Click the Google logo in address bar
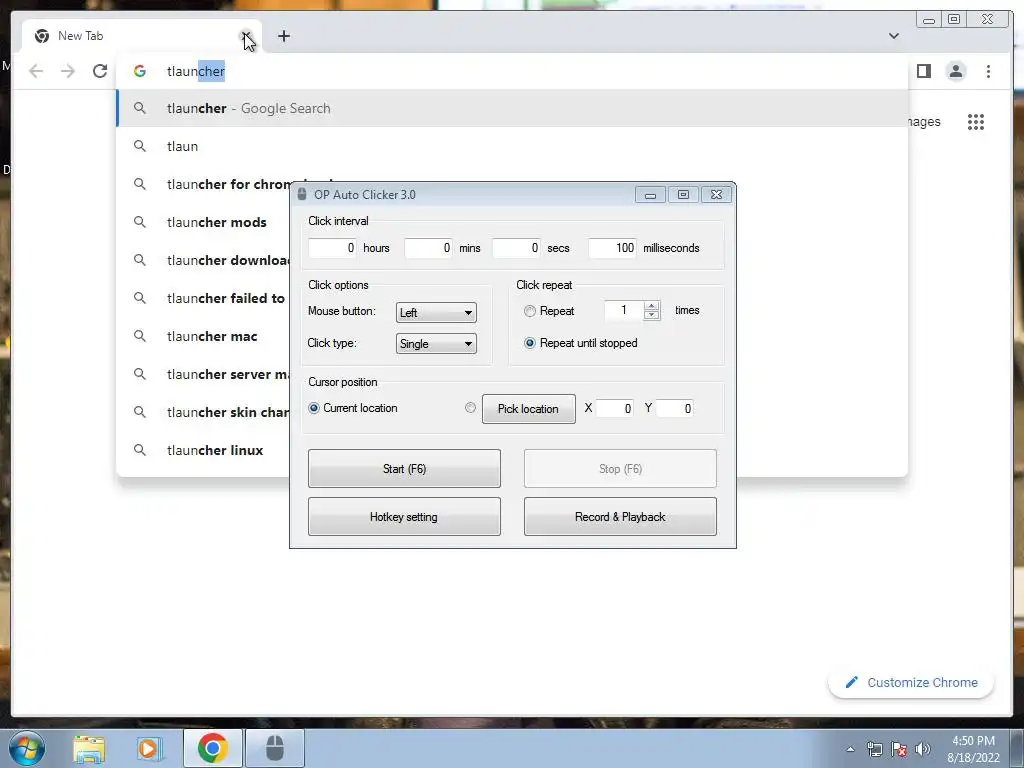 140,71
